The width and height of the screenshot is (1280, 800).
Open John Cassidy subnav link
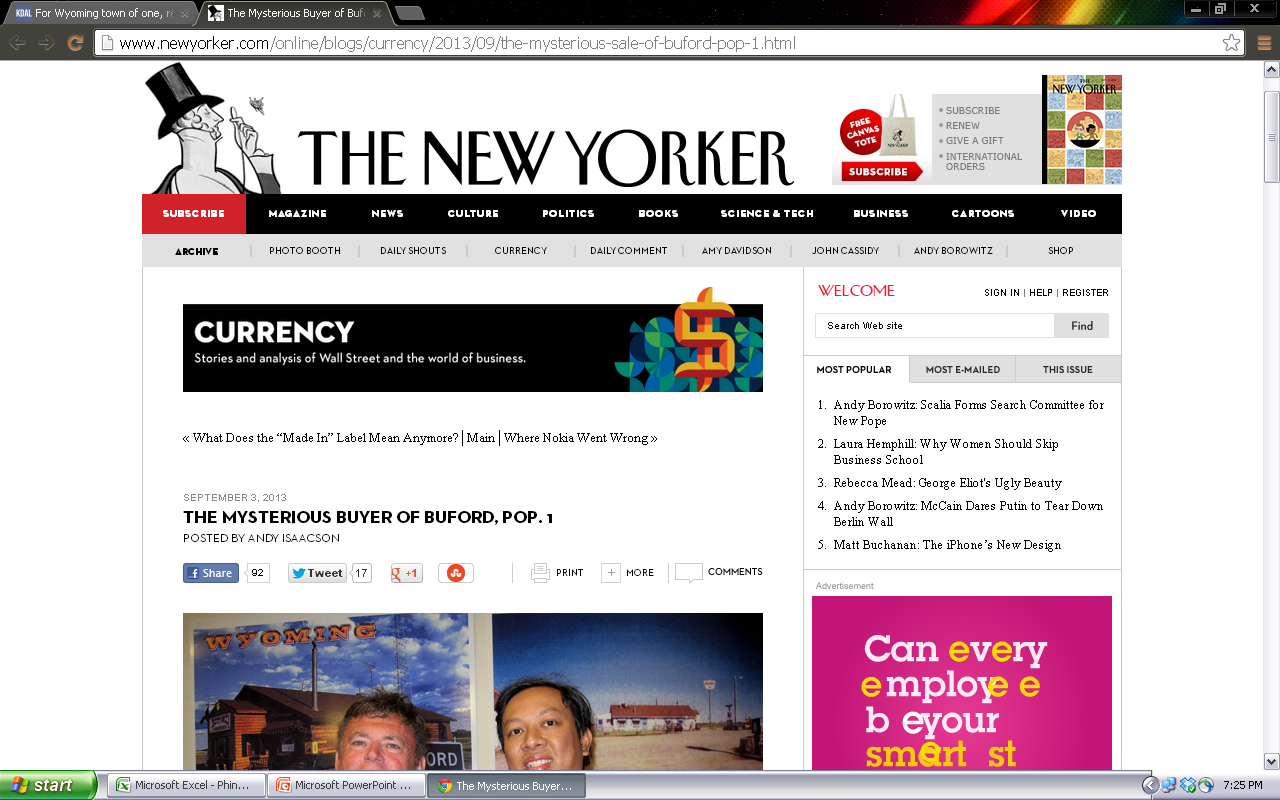coord(846,251)
